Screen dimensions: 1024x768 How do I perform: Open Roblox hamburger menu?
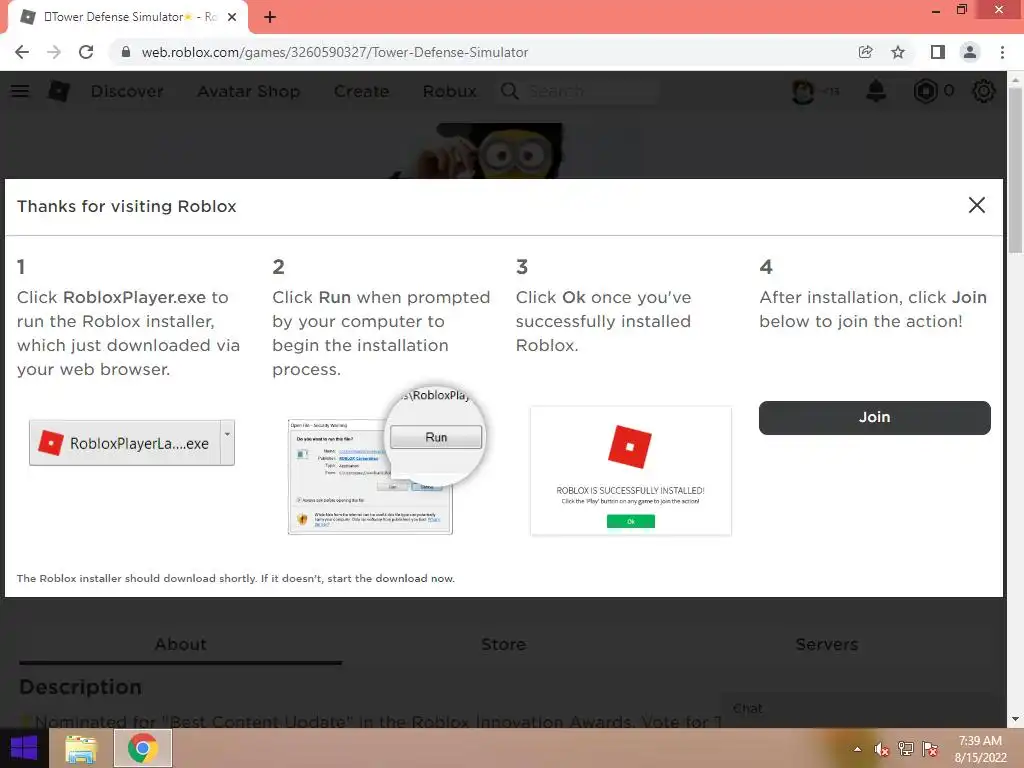[x=20, y=91]
